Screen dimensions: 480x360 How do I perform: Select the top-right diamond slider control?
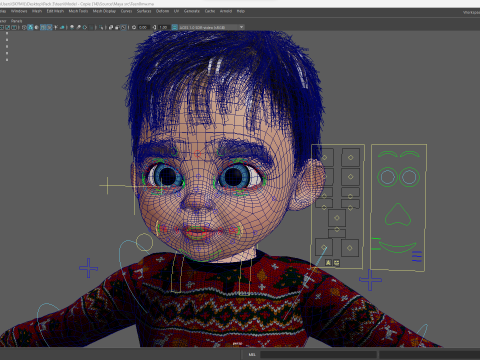(350, 157)
